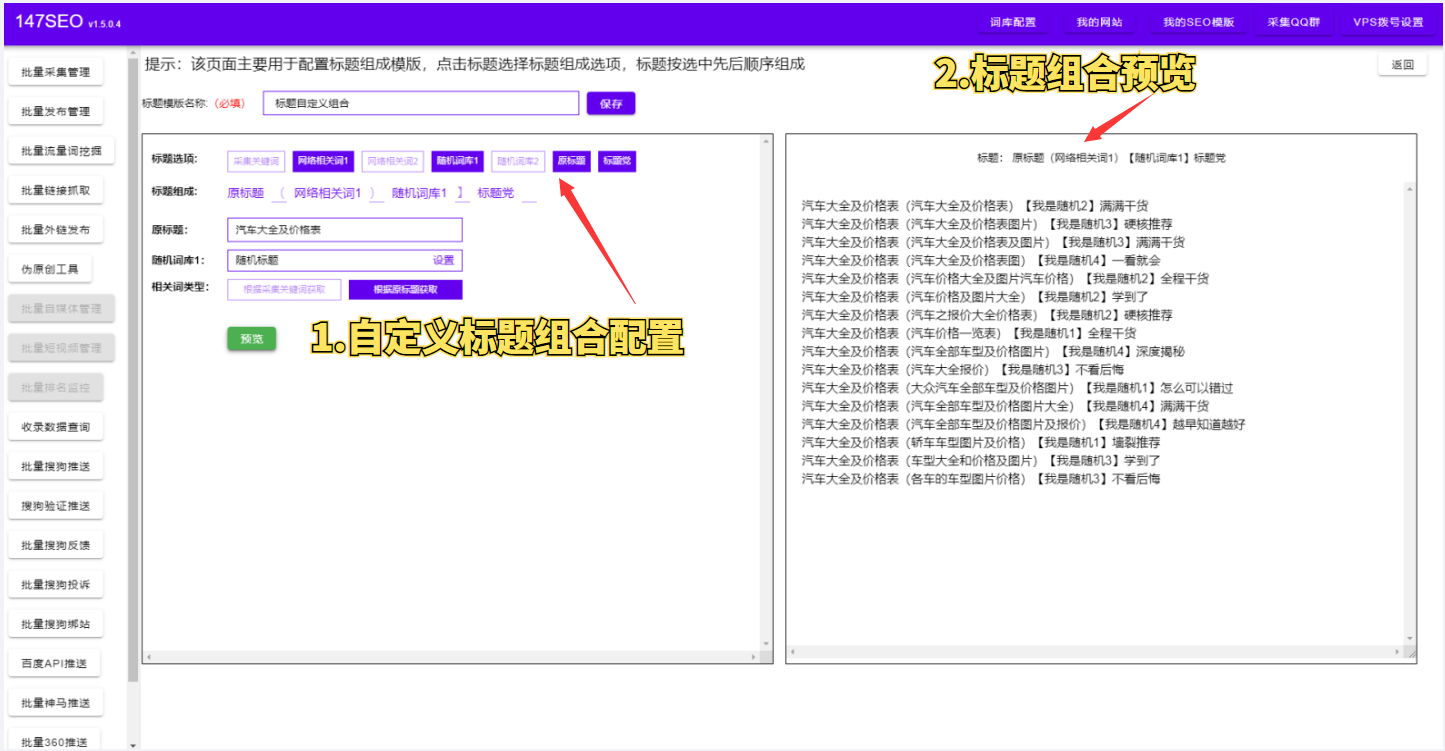1445x751 pixels.
Task: Open 批量发布管理 in the sidebar
Action: pos(55,112)
